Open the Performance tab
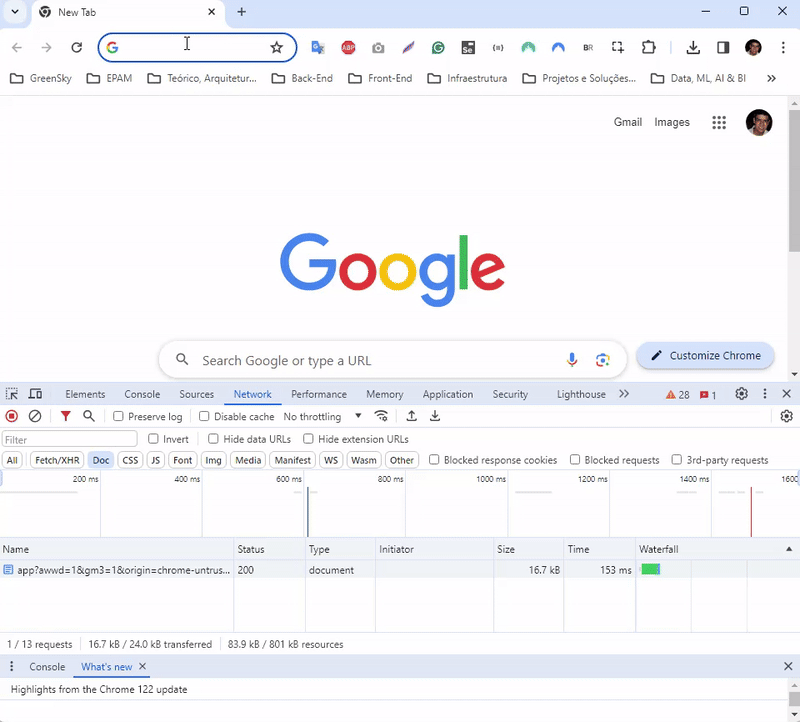This screenshot has width=800, height=722. (x=319, y=394)
